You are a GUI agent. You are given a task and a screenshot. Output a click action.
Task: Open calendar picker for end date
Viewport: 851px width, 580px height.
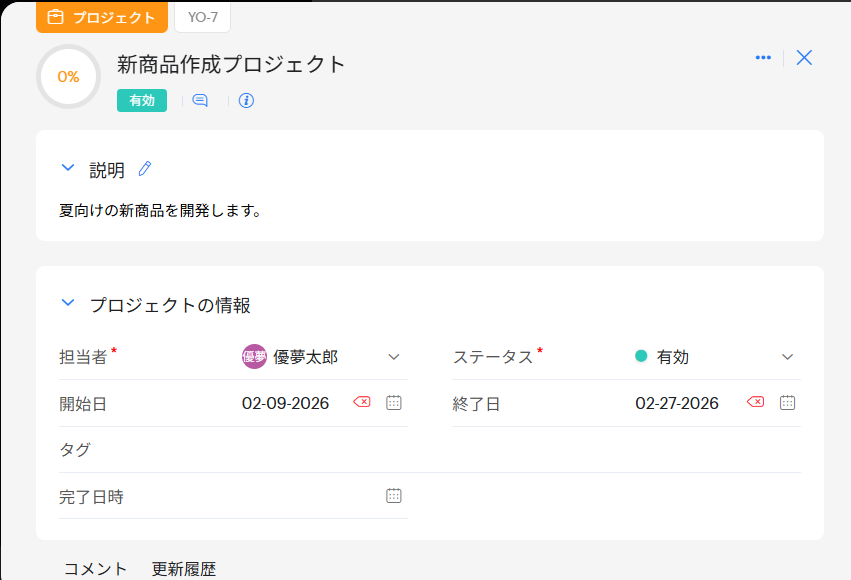pos(788,402)
